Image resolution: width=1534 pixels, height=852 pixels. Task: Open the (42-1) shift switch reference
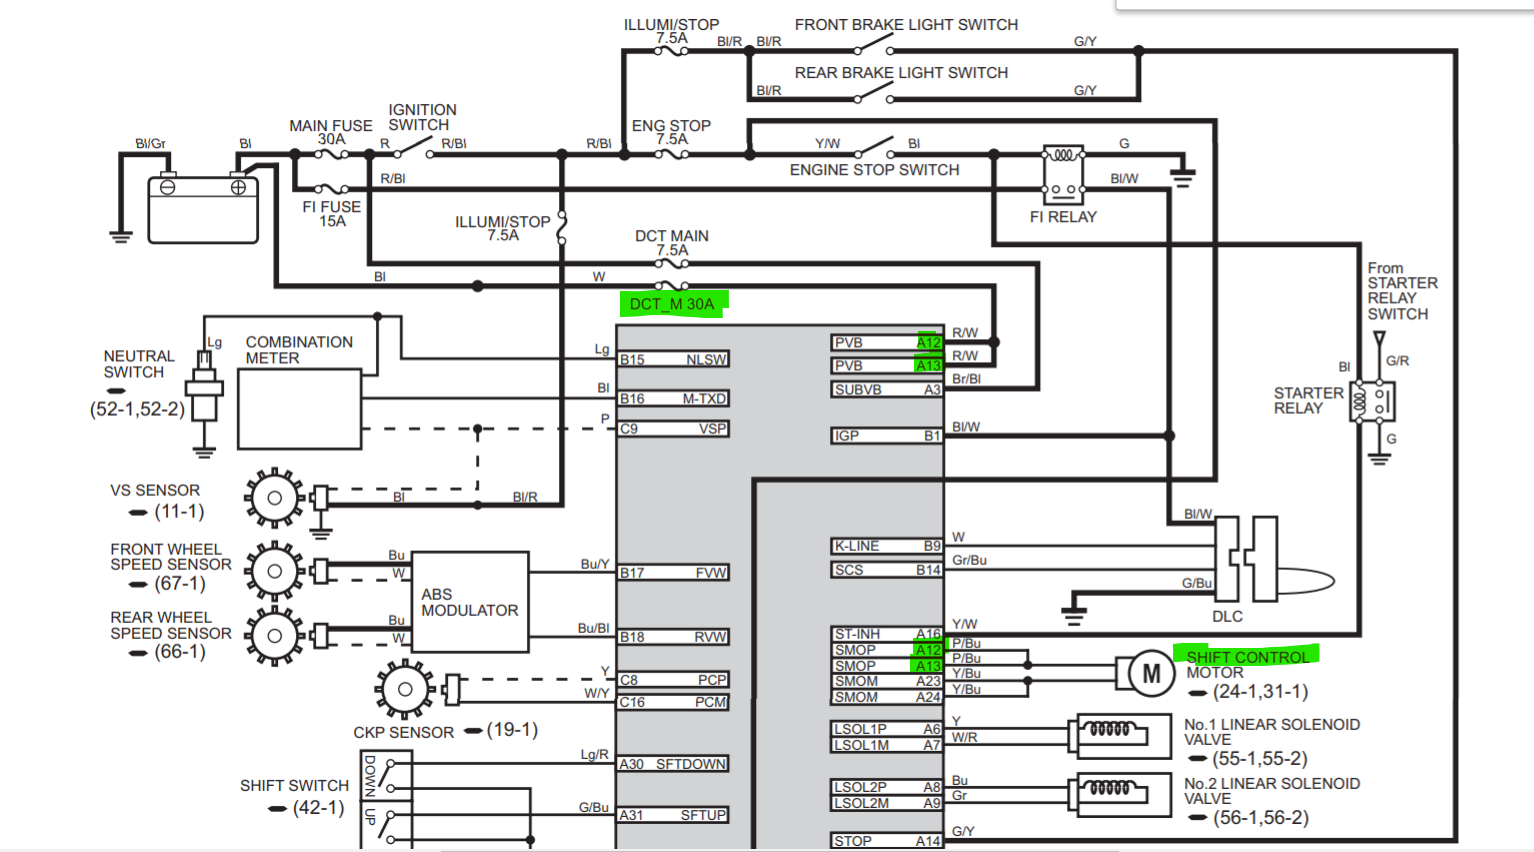coord(318,807)
